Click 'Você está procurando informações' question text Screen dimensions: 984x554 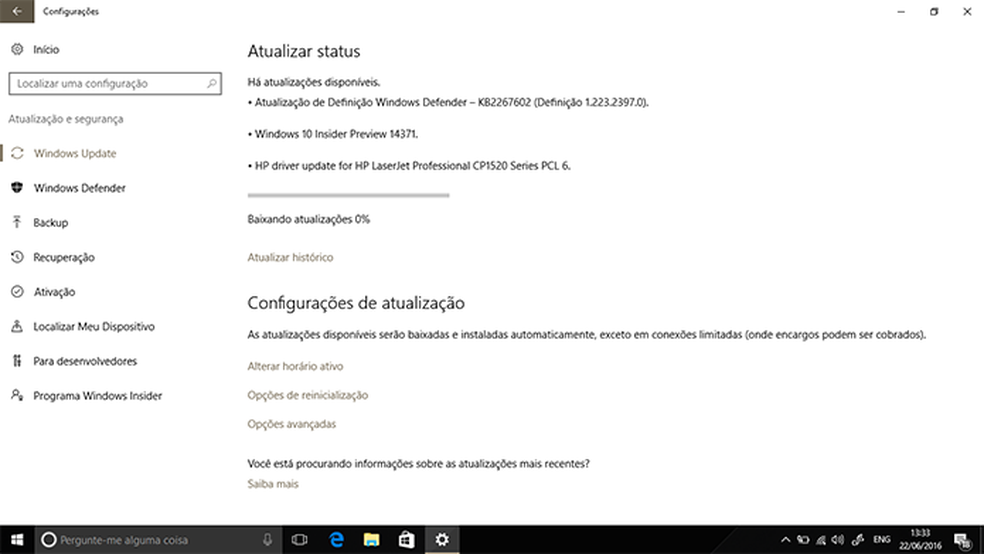(x=419, y=464)
